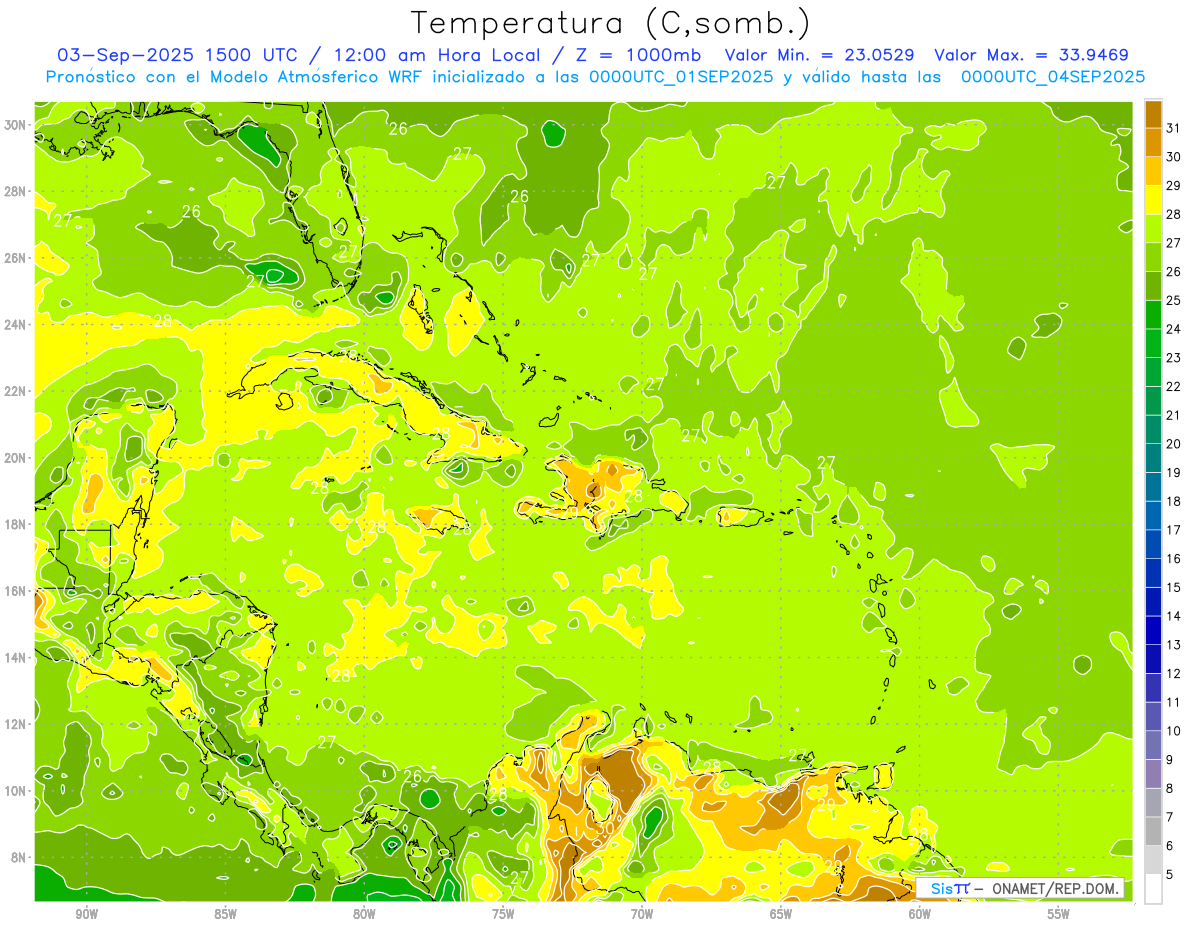The height and width of the screenshot is (927, 1200).
Task: Click the 28N latitude axis label
Action: [17, 191]
